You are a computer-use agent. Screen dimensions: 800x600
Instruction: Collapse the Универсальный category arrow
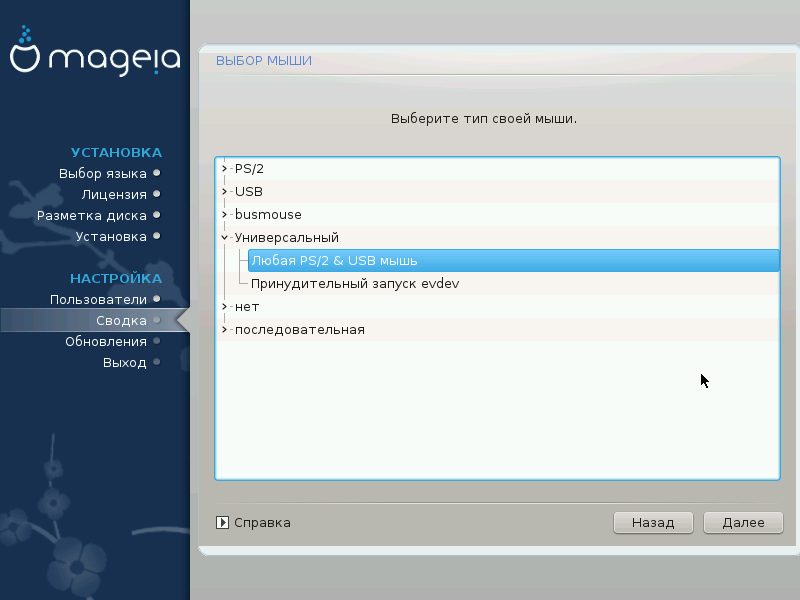[x=224, y=237]
